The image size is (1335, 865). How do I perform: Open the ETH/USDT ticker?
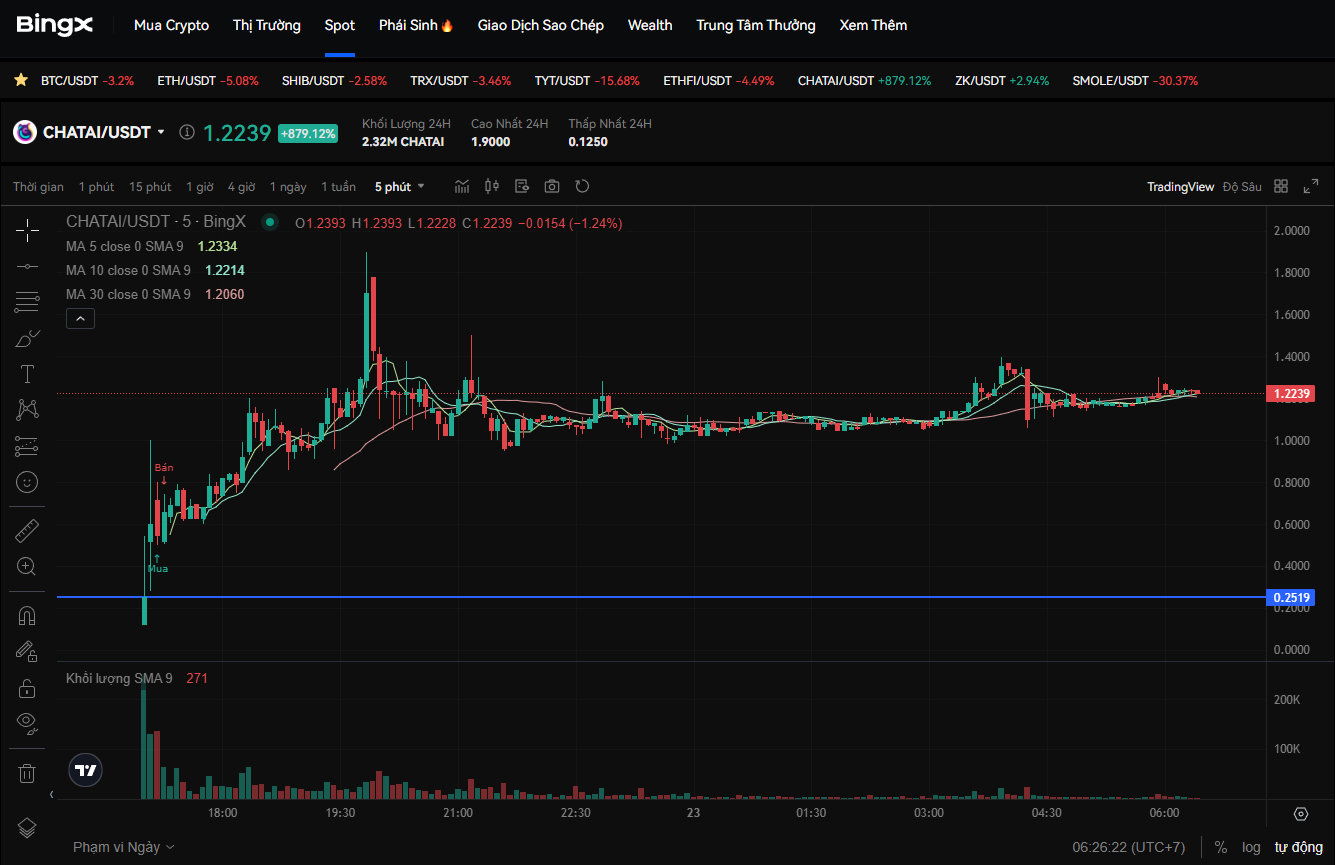(x=208, y=80)
